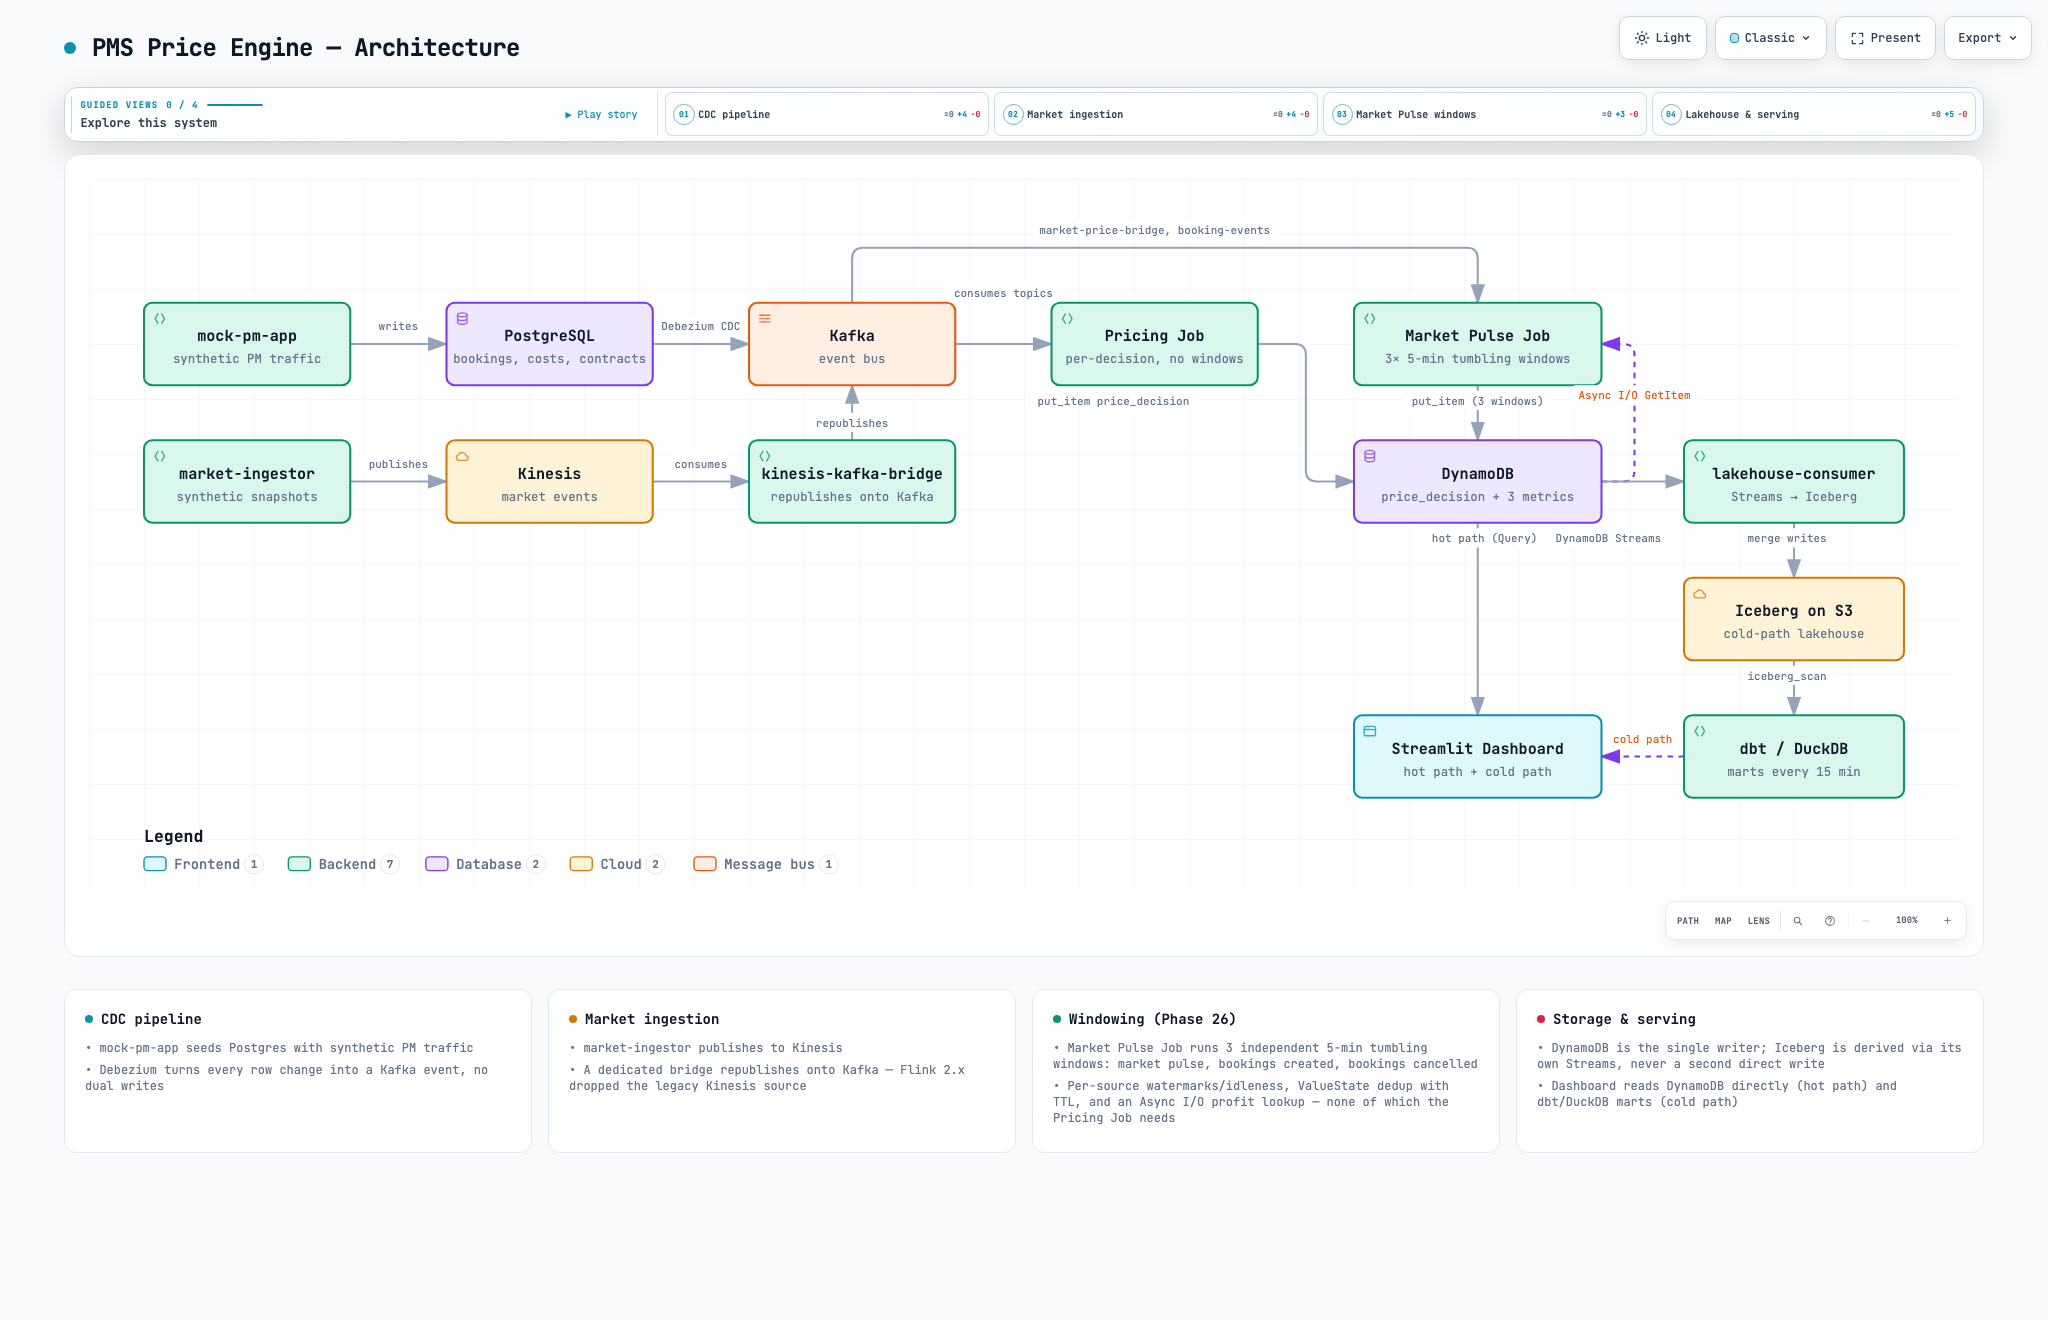Click the 'Windowing (Phase 26)' card heading
Screen dimensions: 2048x1320
pyautogui.click(x=1152, y=1019)
